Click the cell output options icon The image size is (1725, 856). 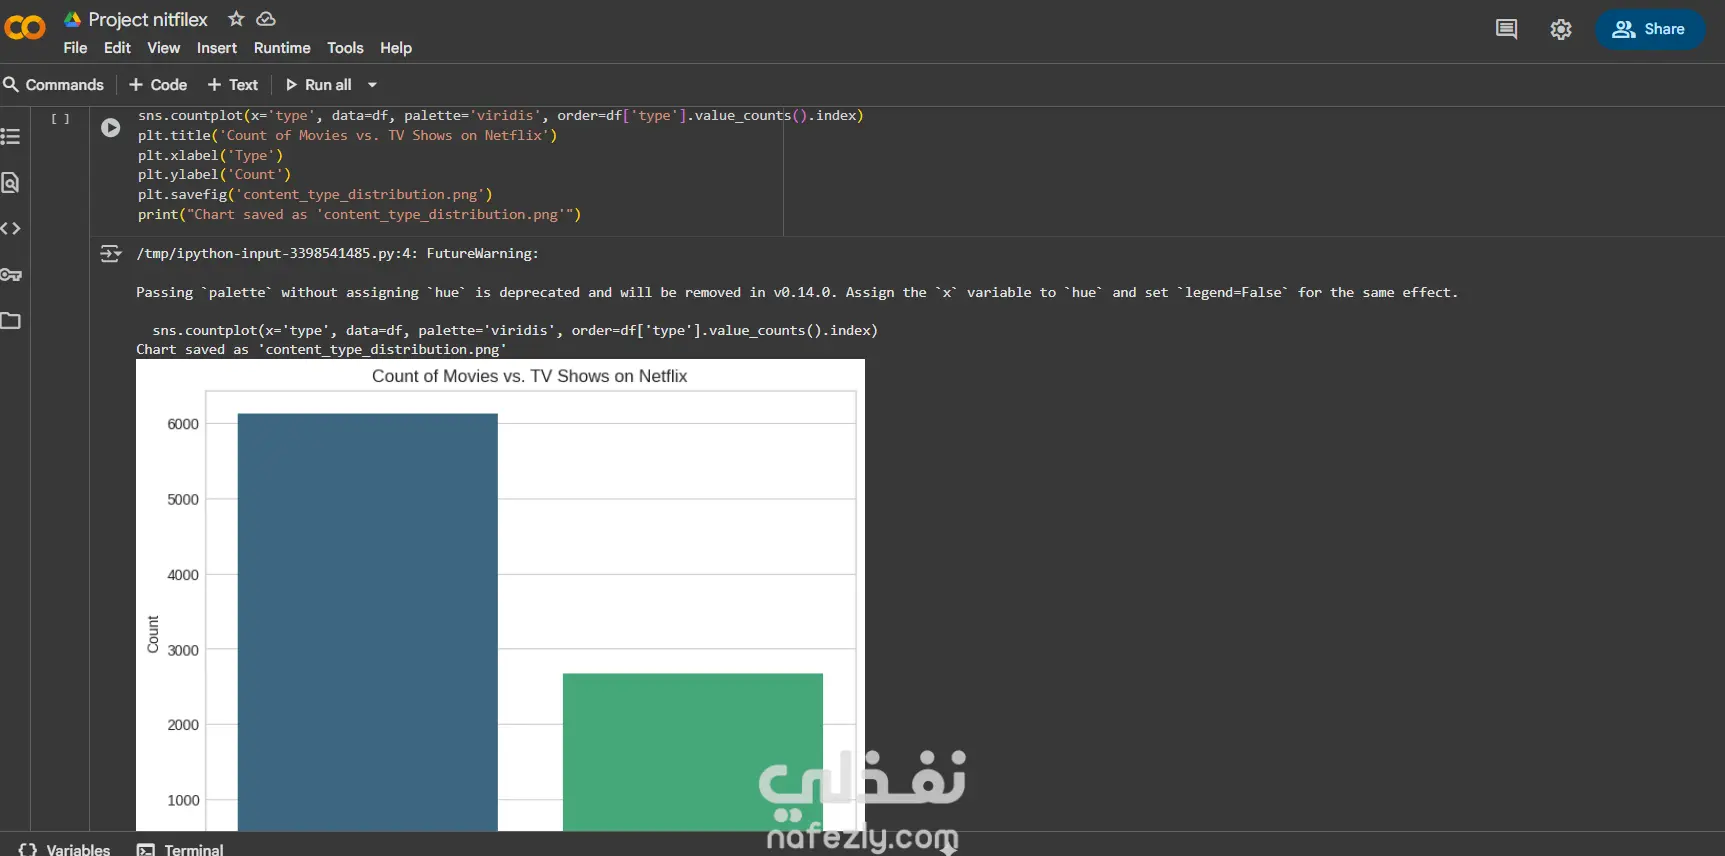[x=111, y=254]
